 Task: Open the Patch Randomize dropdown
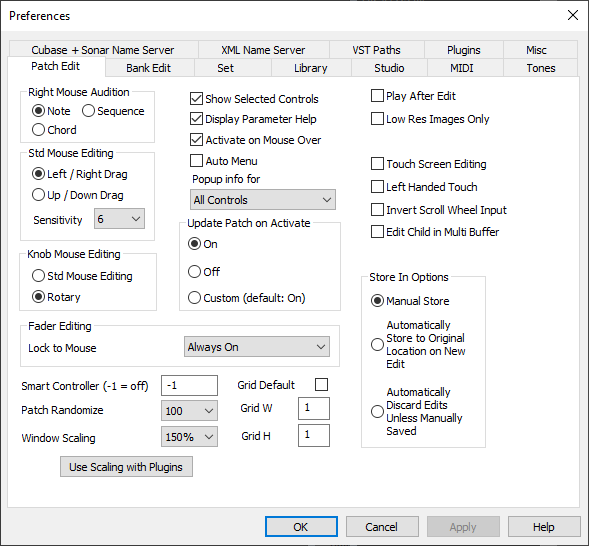pos(189,410)
